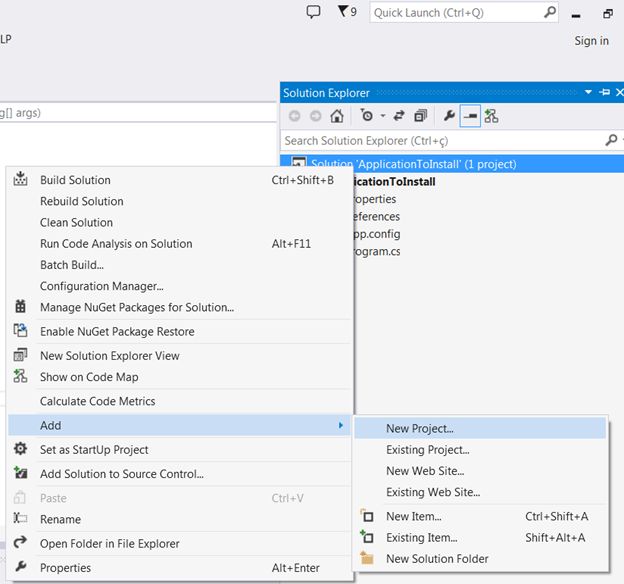
Task: Toggle the Preview Selected Items button
Action: tap(469, 116)
